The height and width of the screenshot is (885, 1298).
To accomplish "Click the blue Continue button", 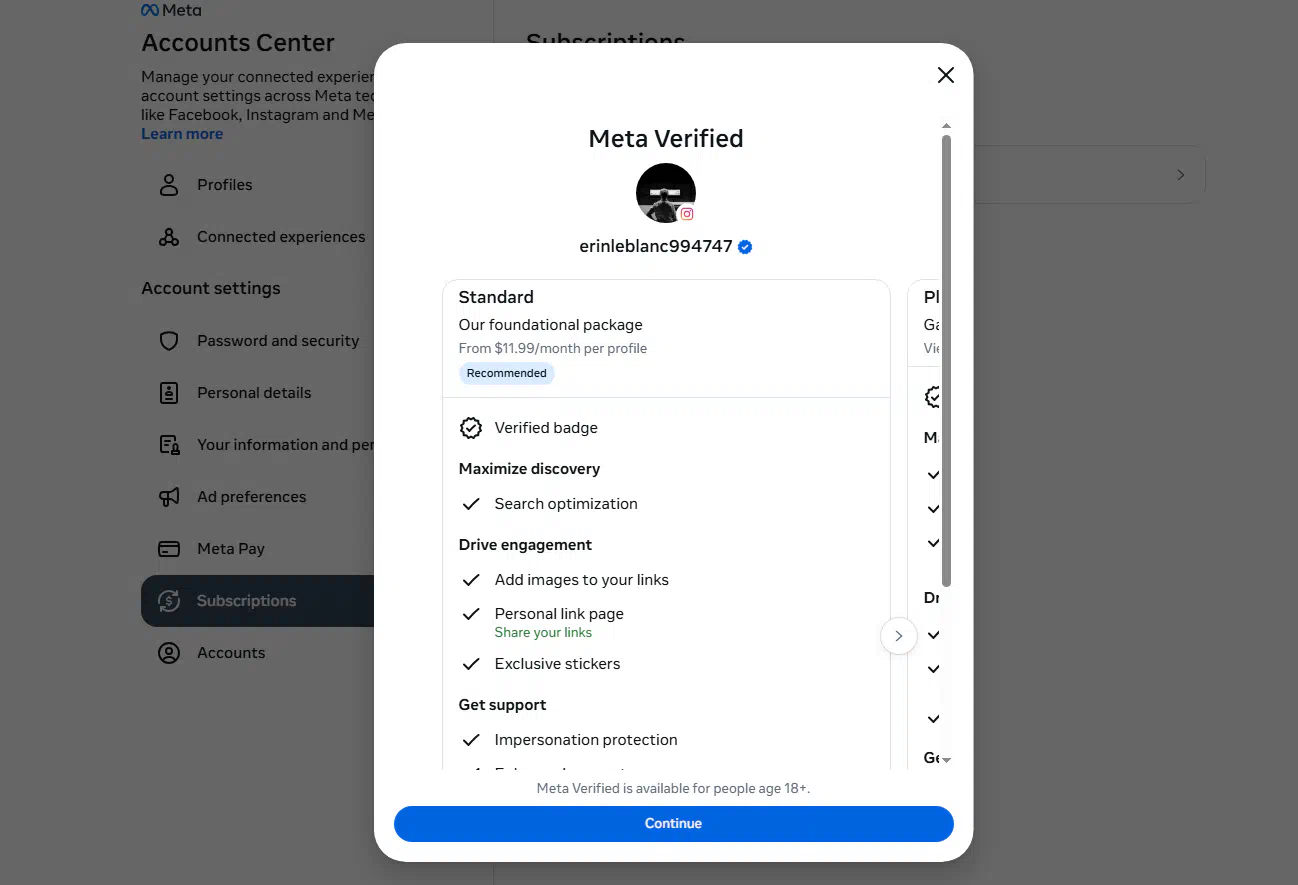I will point(673,823).
